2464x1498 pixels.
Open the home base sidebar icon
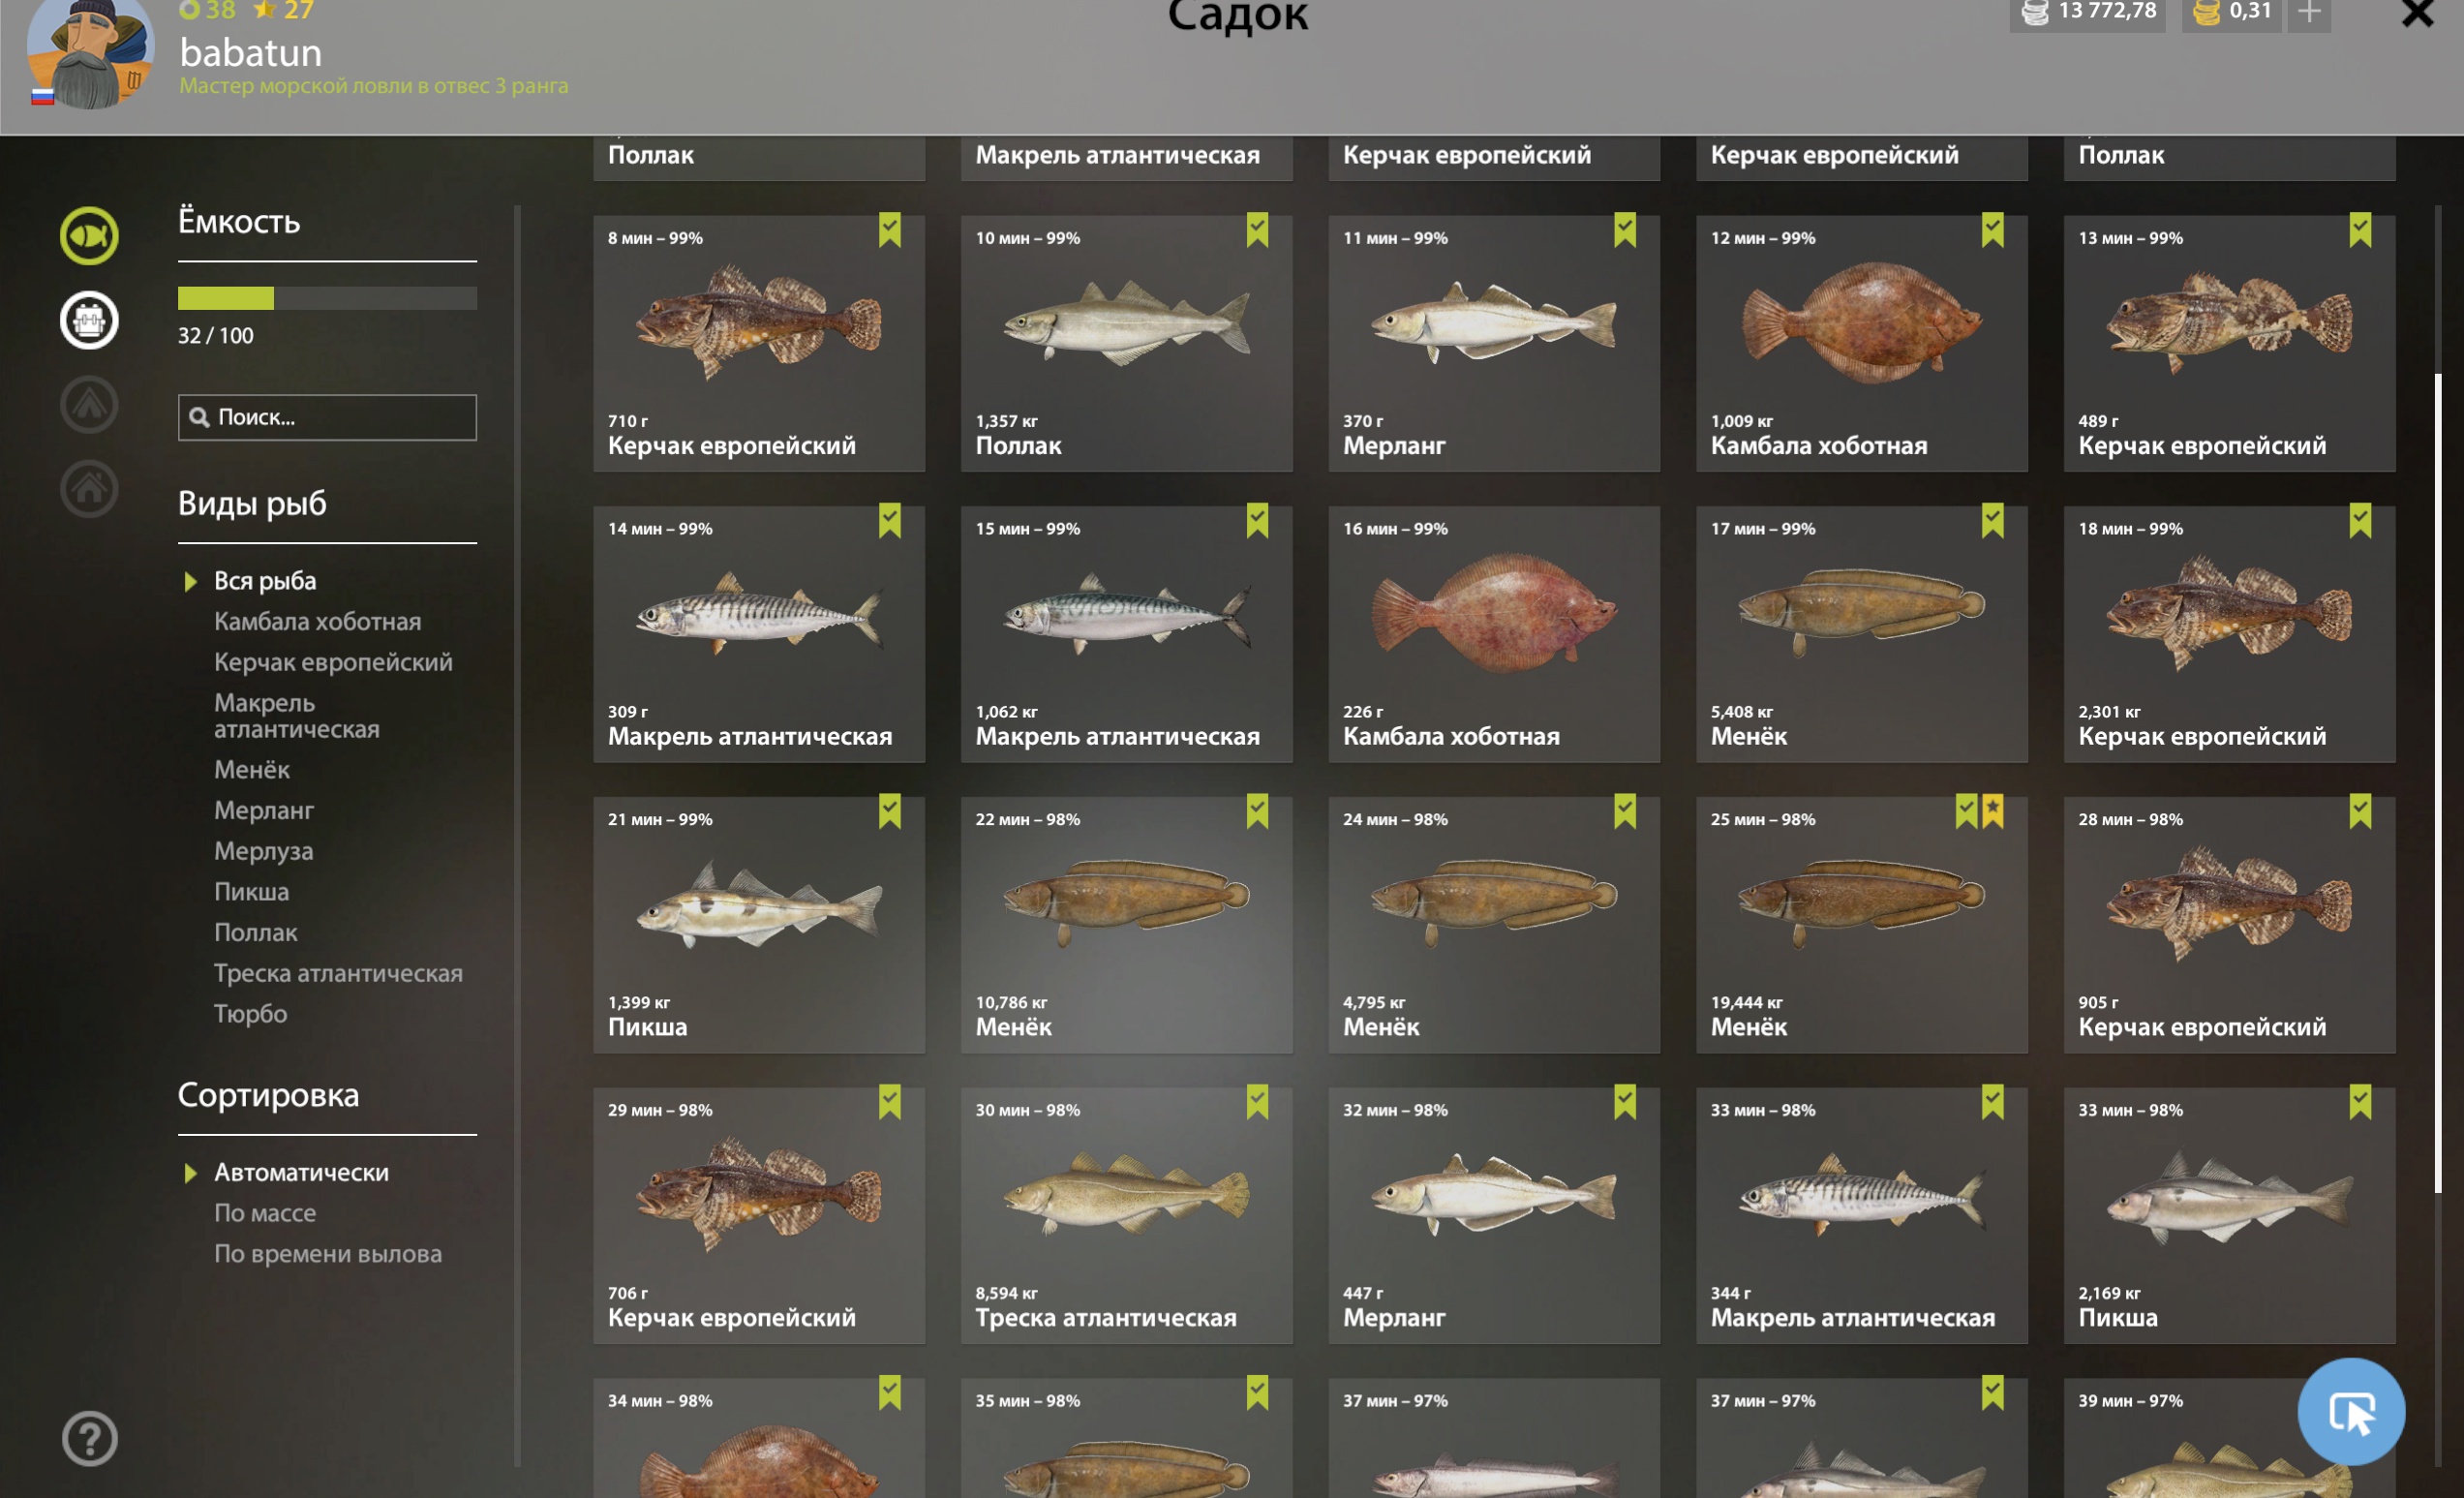pyautogui.click(x=89, y=489)
